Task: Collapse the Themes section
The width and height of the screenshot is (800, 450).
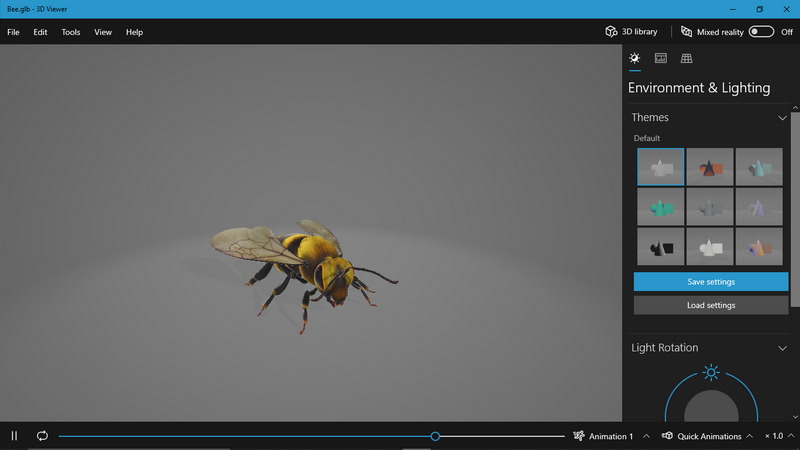Action: (x=782, y=118)
